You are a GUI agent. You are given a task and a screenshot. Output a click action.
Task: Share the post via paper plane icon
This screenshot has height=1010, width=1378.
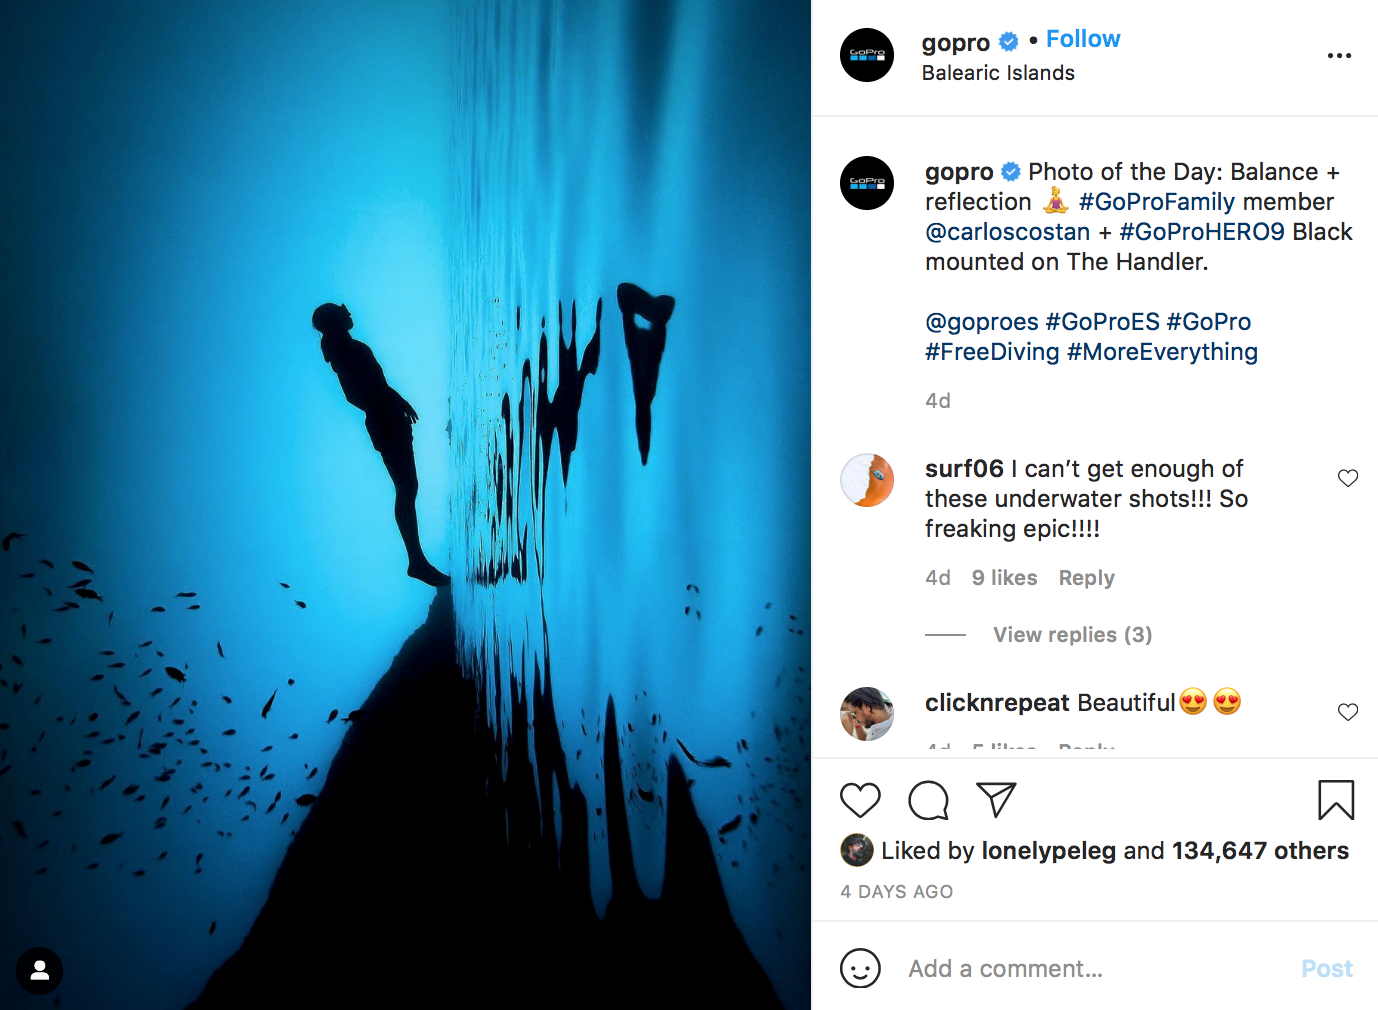996,800
